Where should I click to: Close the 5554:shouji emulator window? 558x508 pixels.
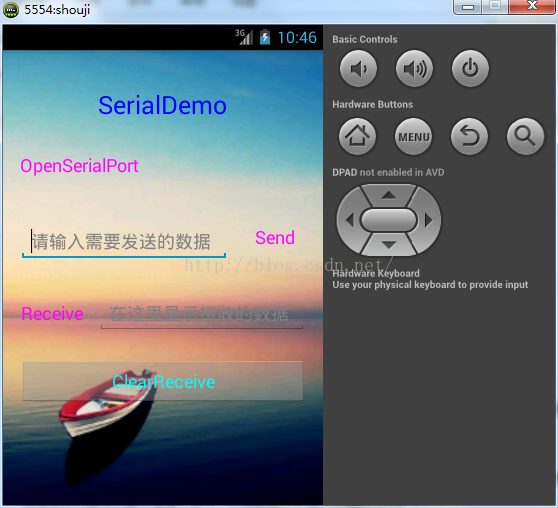tap(532, 6)
